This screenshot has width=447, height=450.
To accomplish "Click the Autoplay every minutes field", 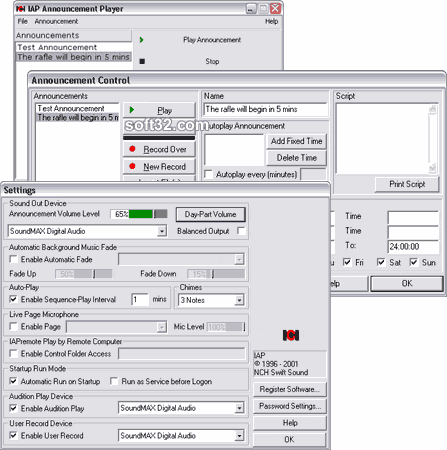I will (x=313, y=174).
